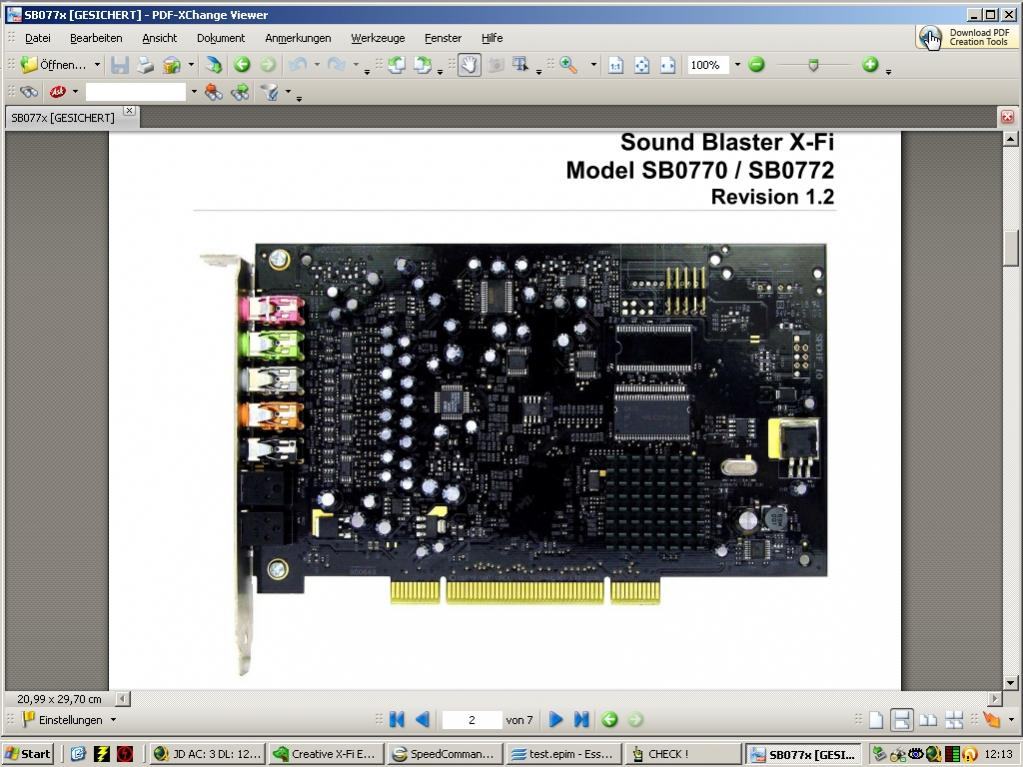Viewport: 1023px width, 767px height.
Task: Open the zoom percentage dropdown
Action: click(x=737, y=65)
